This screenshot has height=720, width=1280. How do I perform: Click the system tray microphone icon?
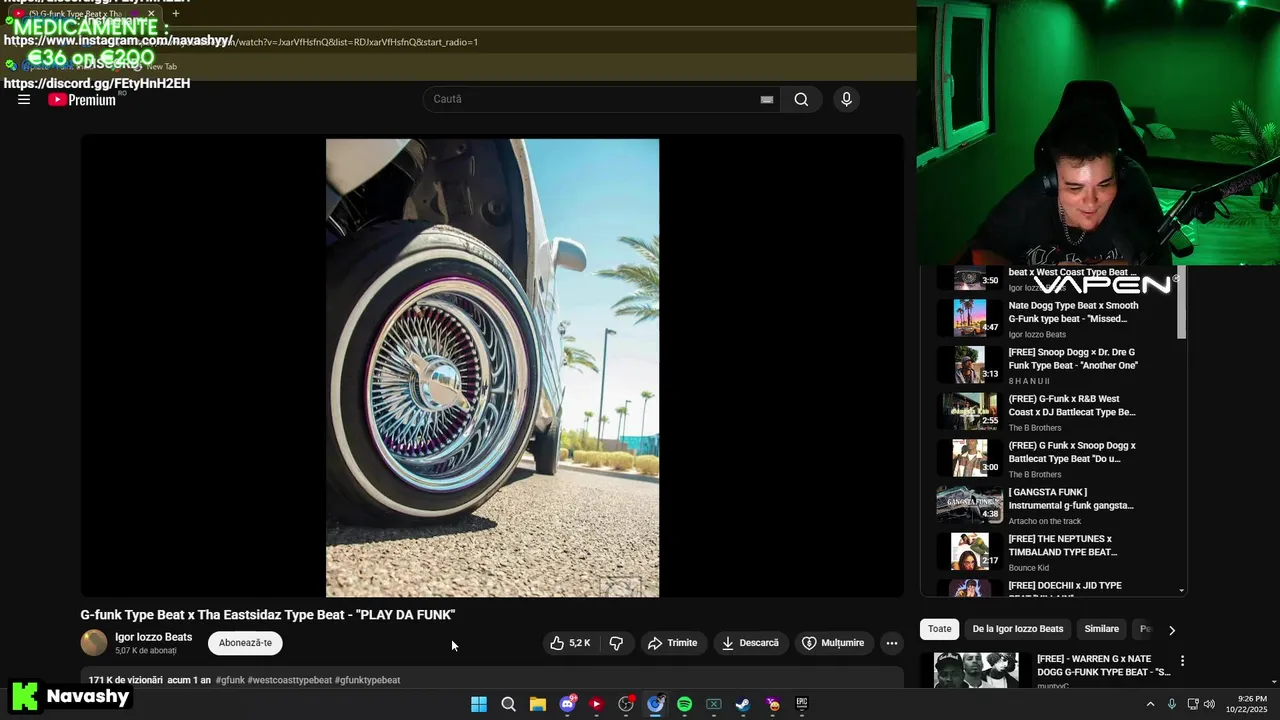pos(1172,704)
